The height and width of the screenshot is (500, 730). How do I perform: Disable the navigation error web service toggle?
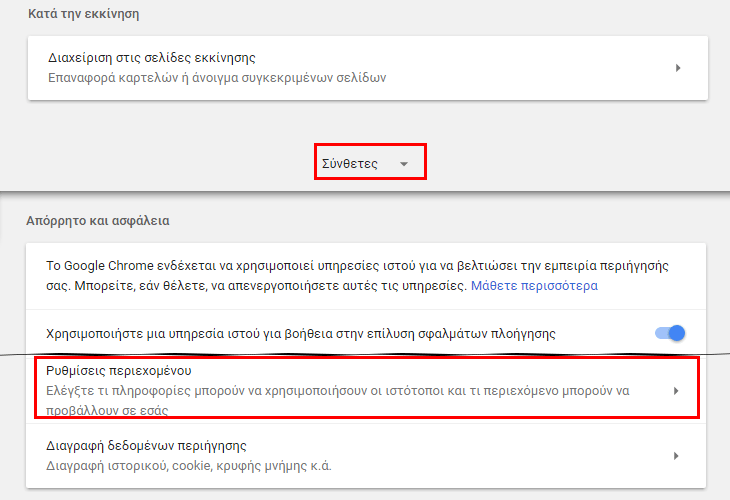click(x=670, y=333)
